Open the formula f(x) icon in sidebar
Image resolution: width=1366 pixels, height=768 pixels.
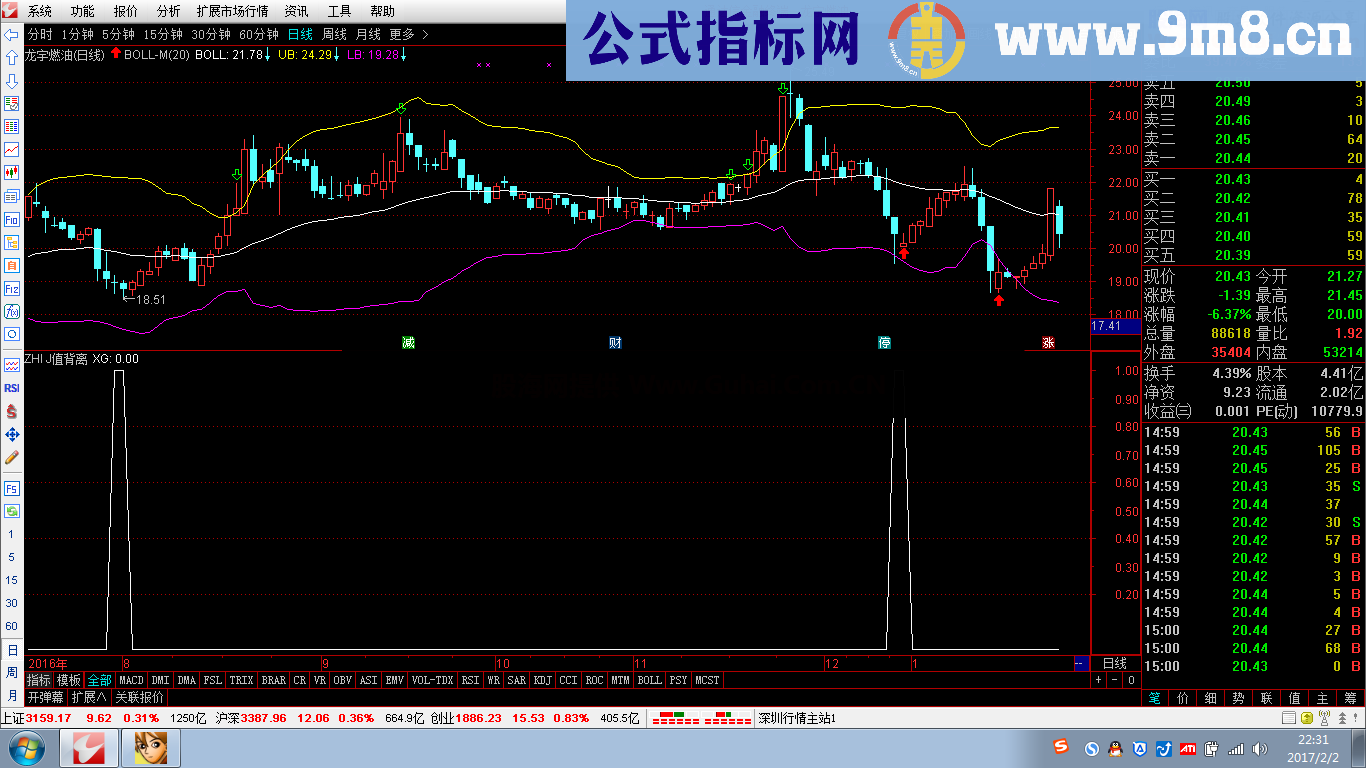[x=12, y=311]
